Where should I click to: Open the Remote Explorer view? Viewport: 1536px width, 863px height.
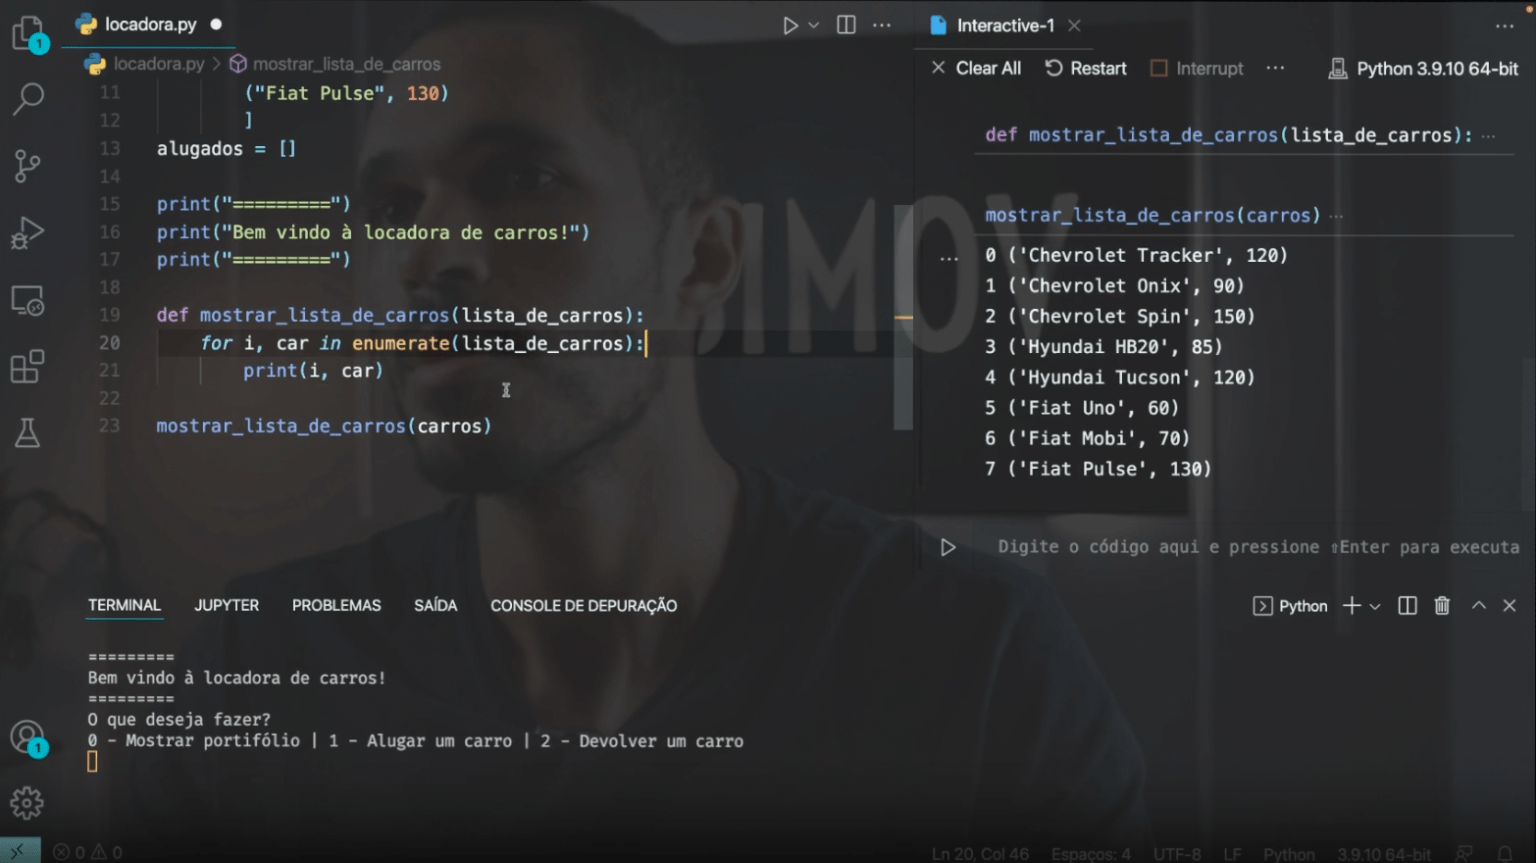click(x=27, y=299)
